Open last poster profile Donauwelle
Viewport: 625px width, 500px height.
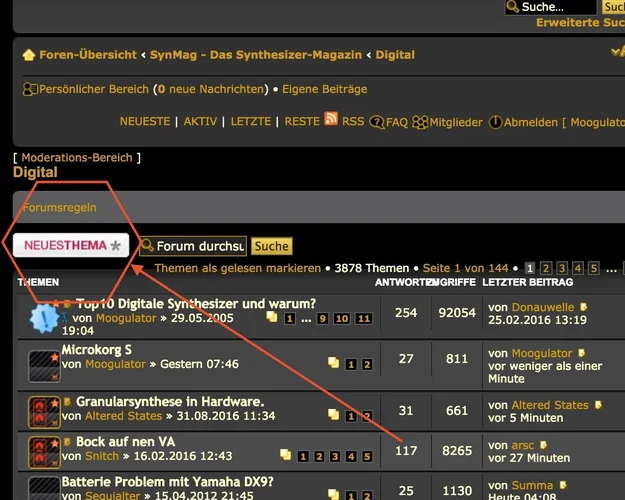point(543,307)
